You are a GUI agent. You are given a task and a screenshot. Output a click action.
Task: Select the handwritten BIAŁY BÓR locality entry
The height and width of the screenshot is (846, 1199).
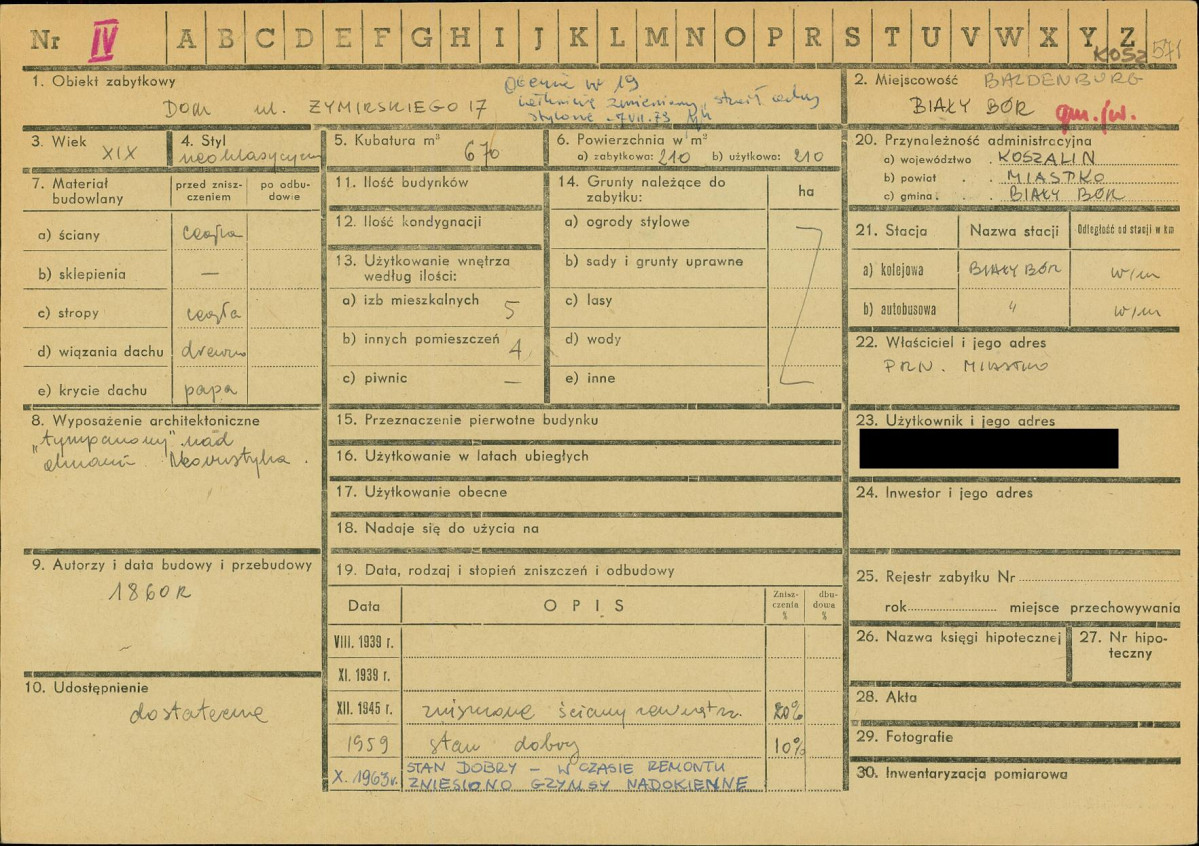(970, 106)
